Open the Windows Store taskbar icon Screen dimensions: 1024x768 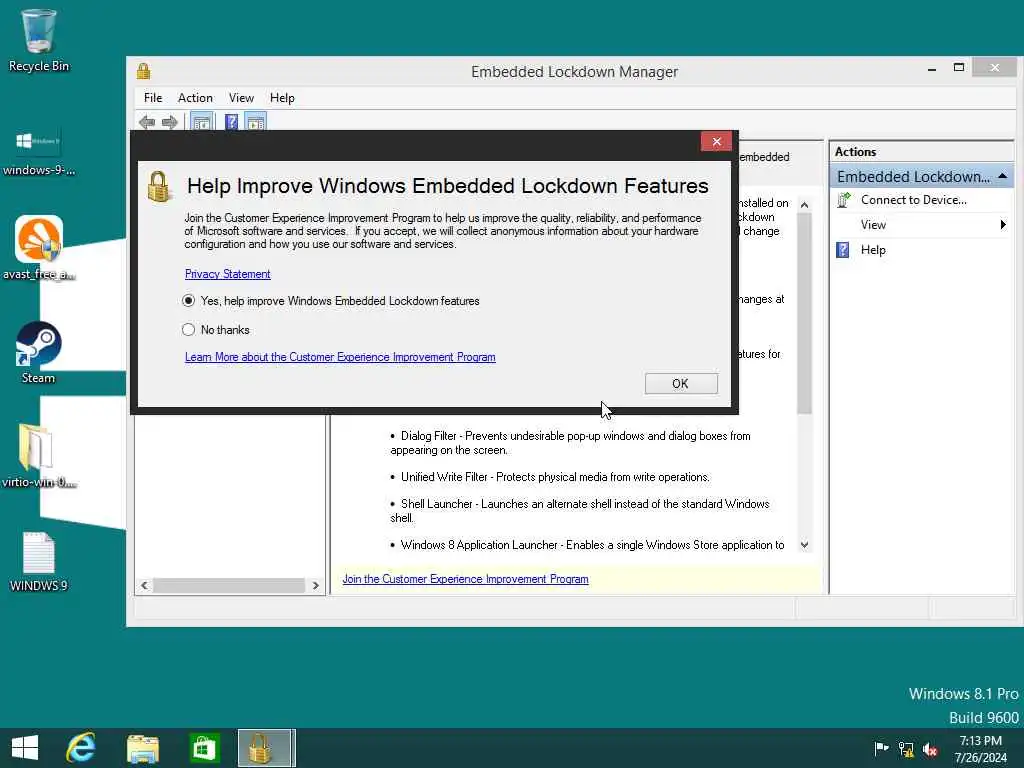[204, 748]
